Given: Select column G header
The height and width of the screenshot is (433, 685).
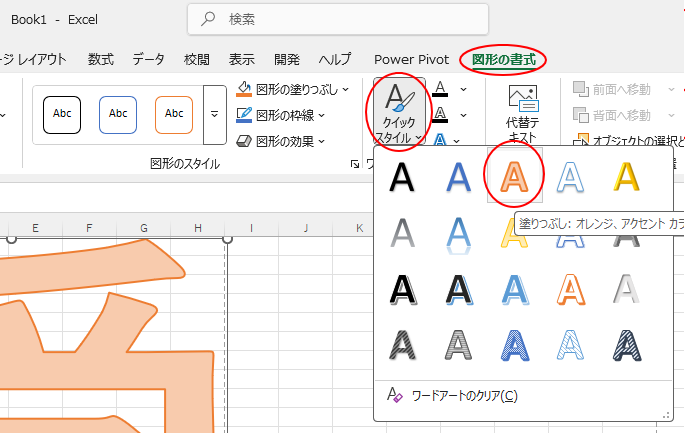Looking at the screenshot, I should pyautogui.click(x=144, y=228).
